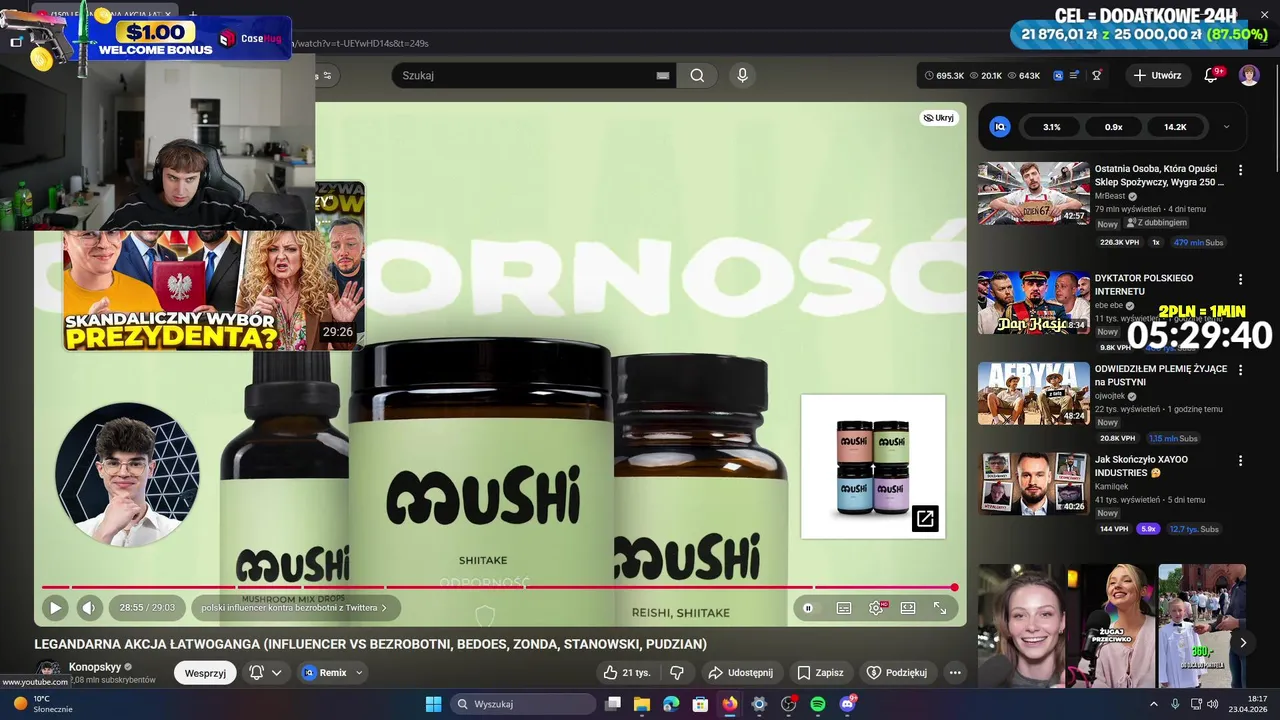Open the on-screen keyboard icon in search
Image resolution: width=1280 pixels, height=720 pixels.
[662, 75]
